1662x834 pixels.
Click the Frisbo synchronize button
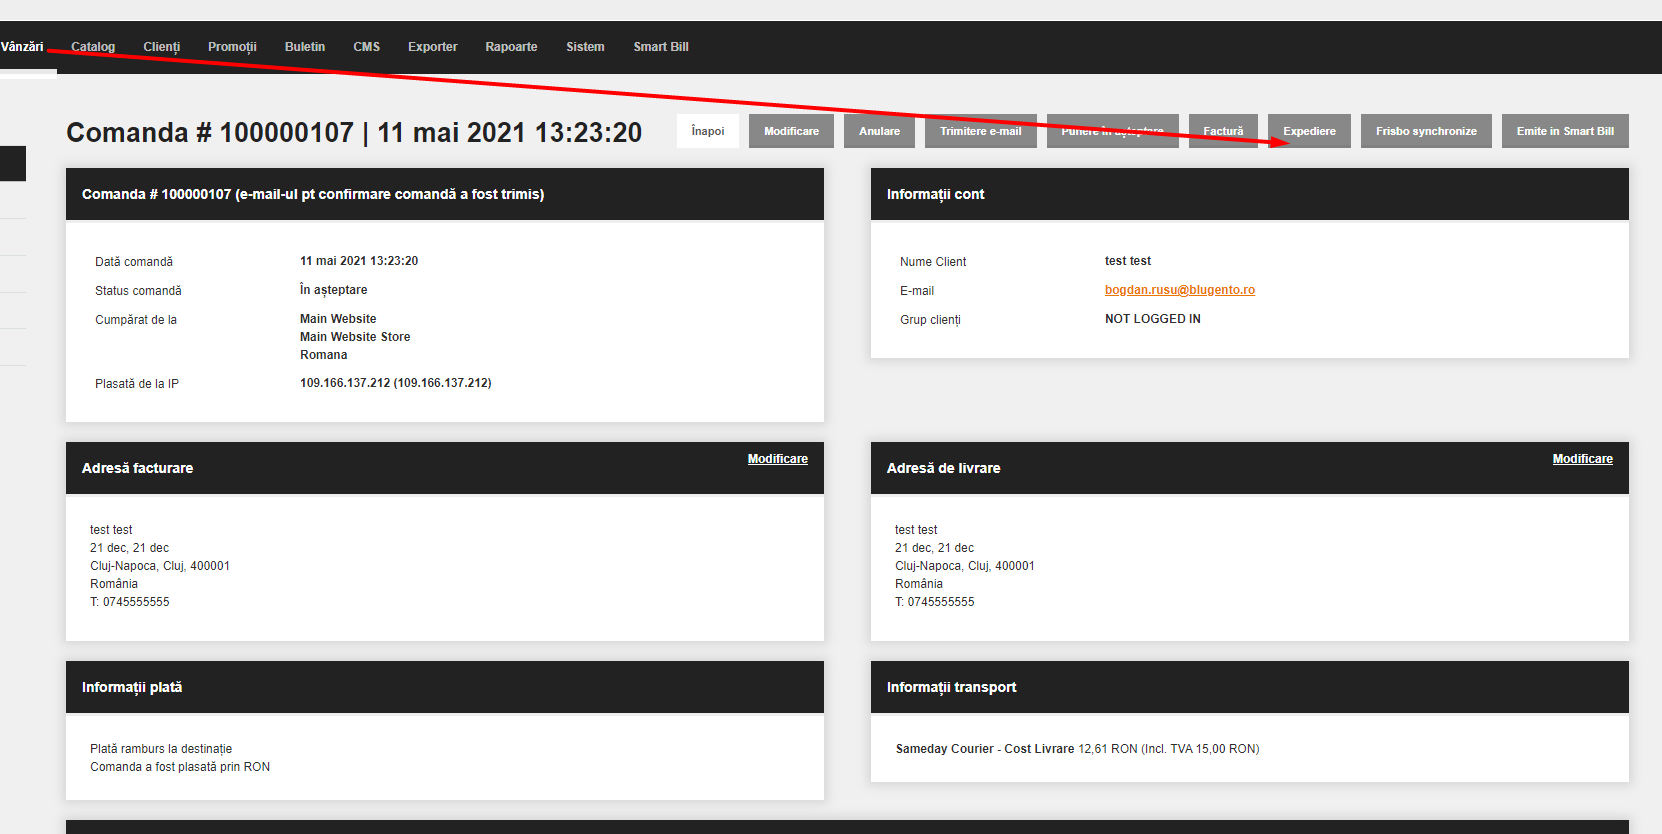pos(1426,131)
